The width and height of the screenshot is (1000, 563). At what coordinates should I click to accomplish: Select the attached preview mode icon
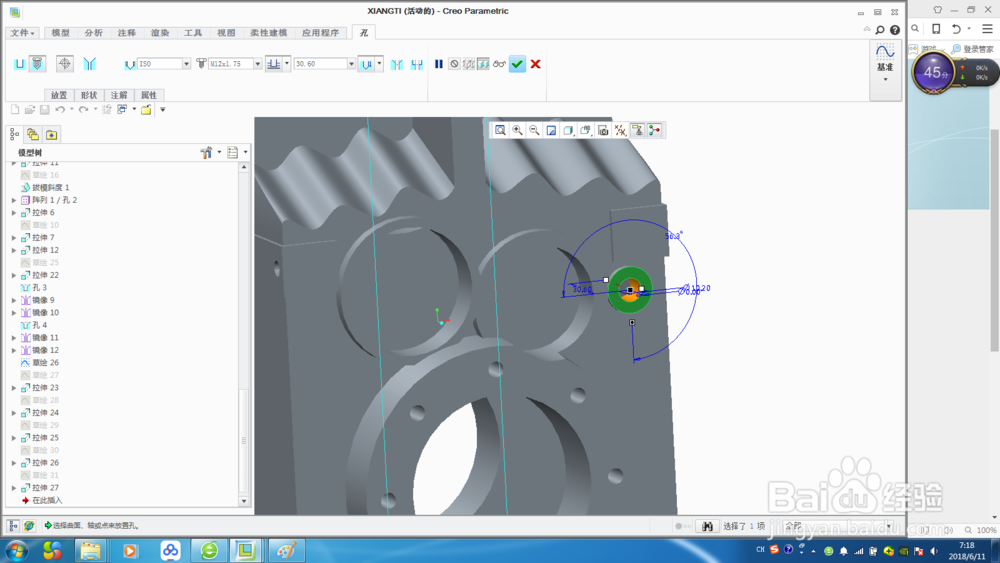(483, 64)
